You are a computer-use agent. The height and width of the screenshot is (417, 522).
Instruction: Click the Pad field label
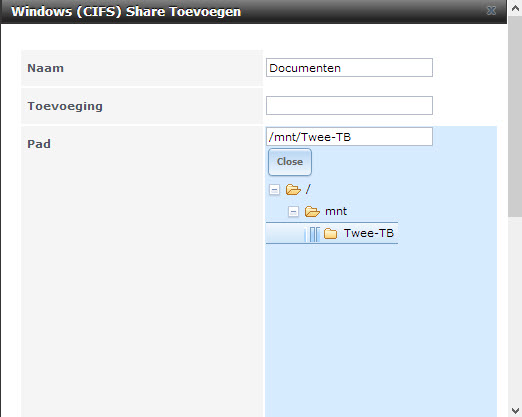pos(39,144)
